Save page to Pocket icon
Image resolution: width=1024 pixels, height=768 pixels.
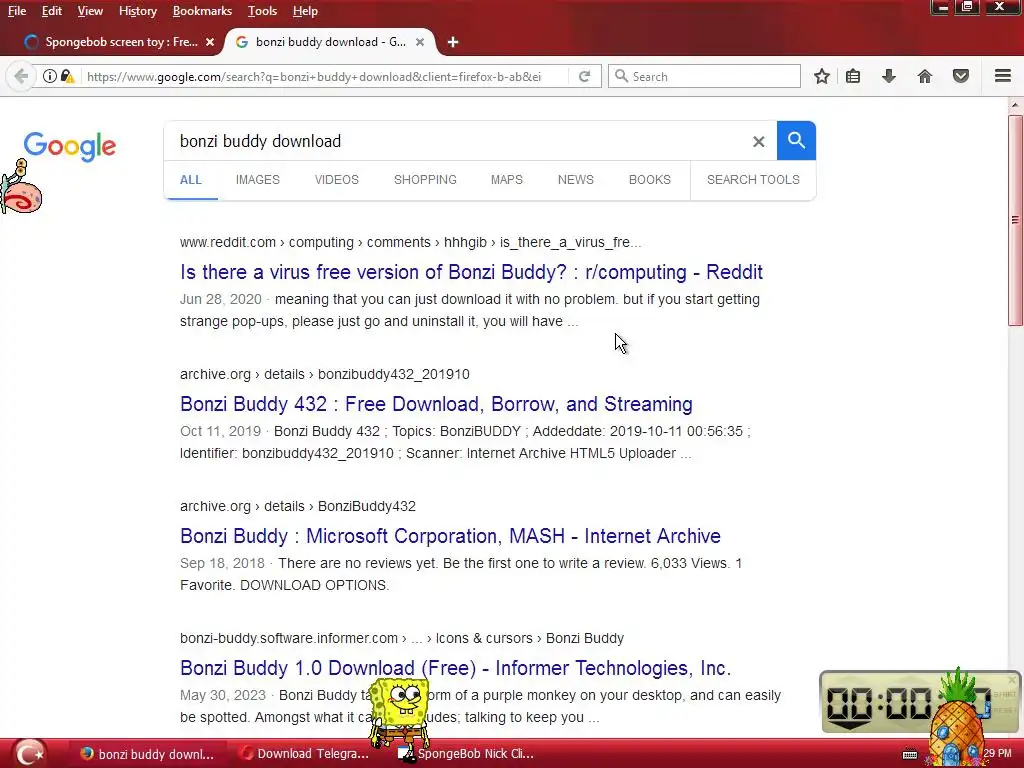961,76
